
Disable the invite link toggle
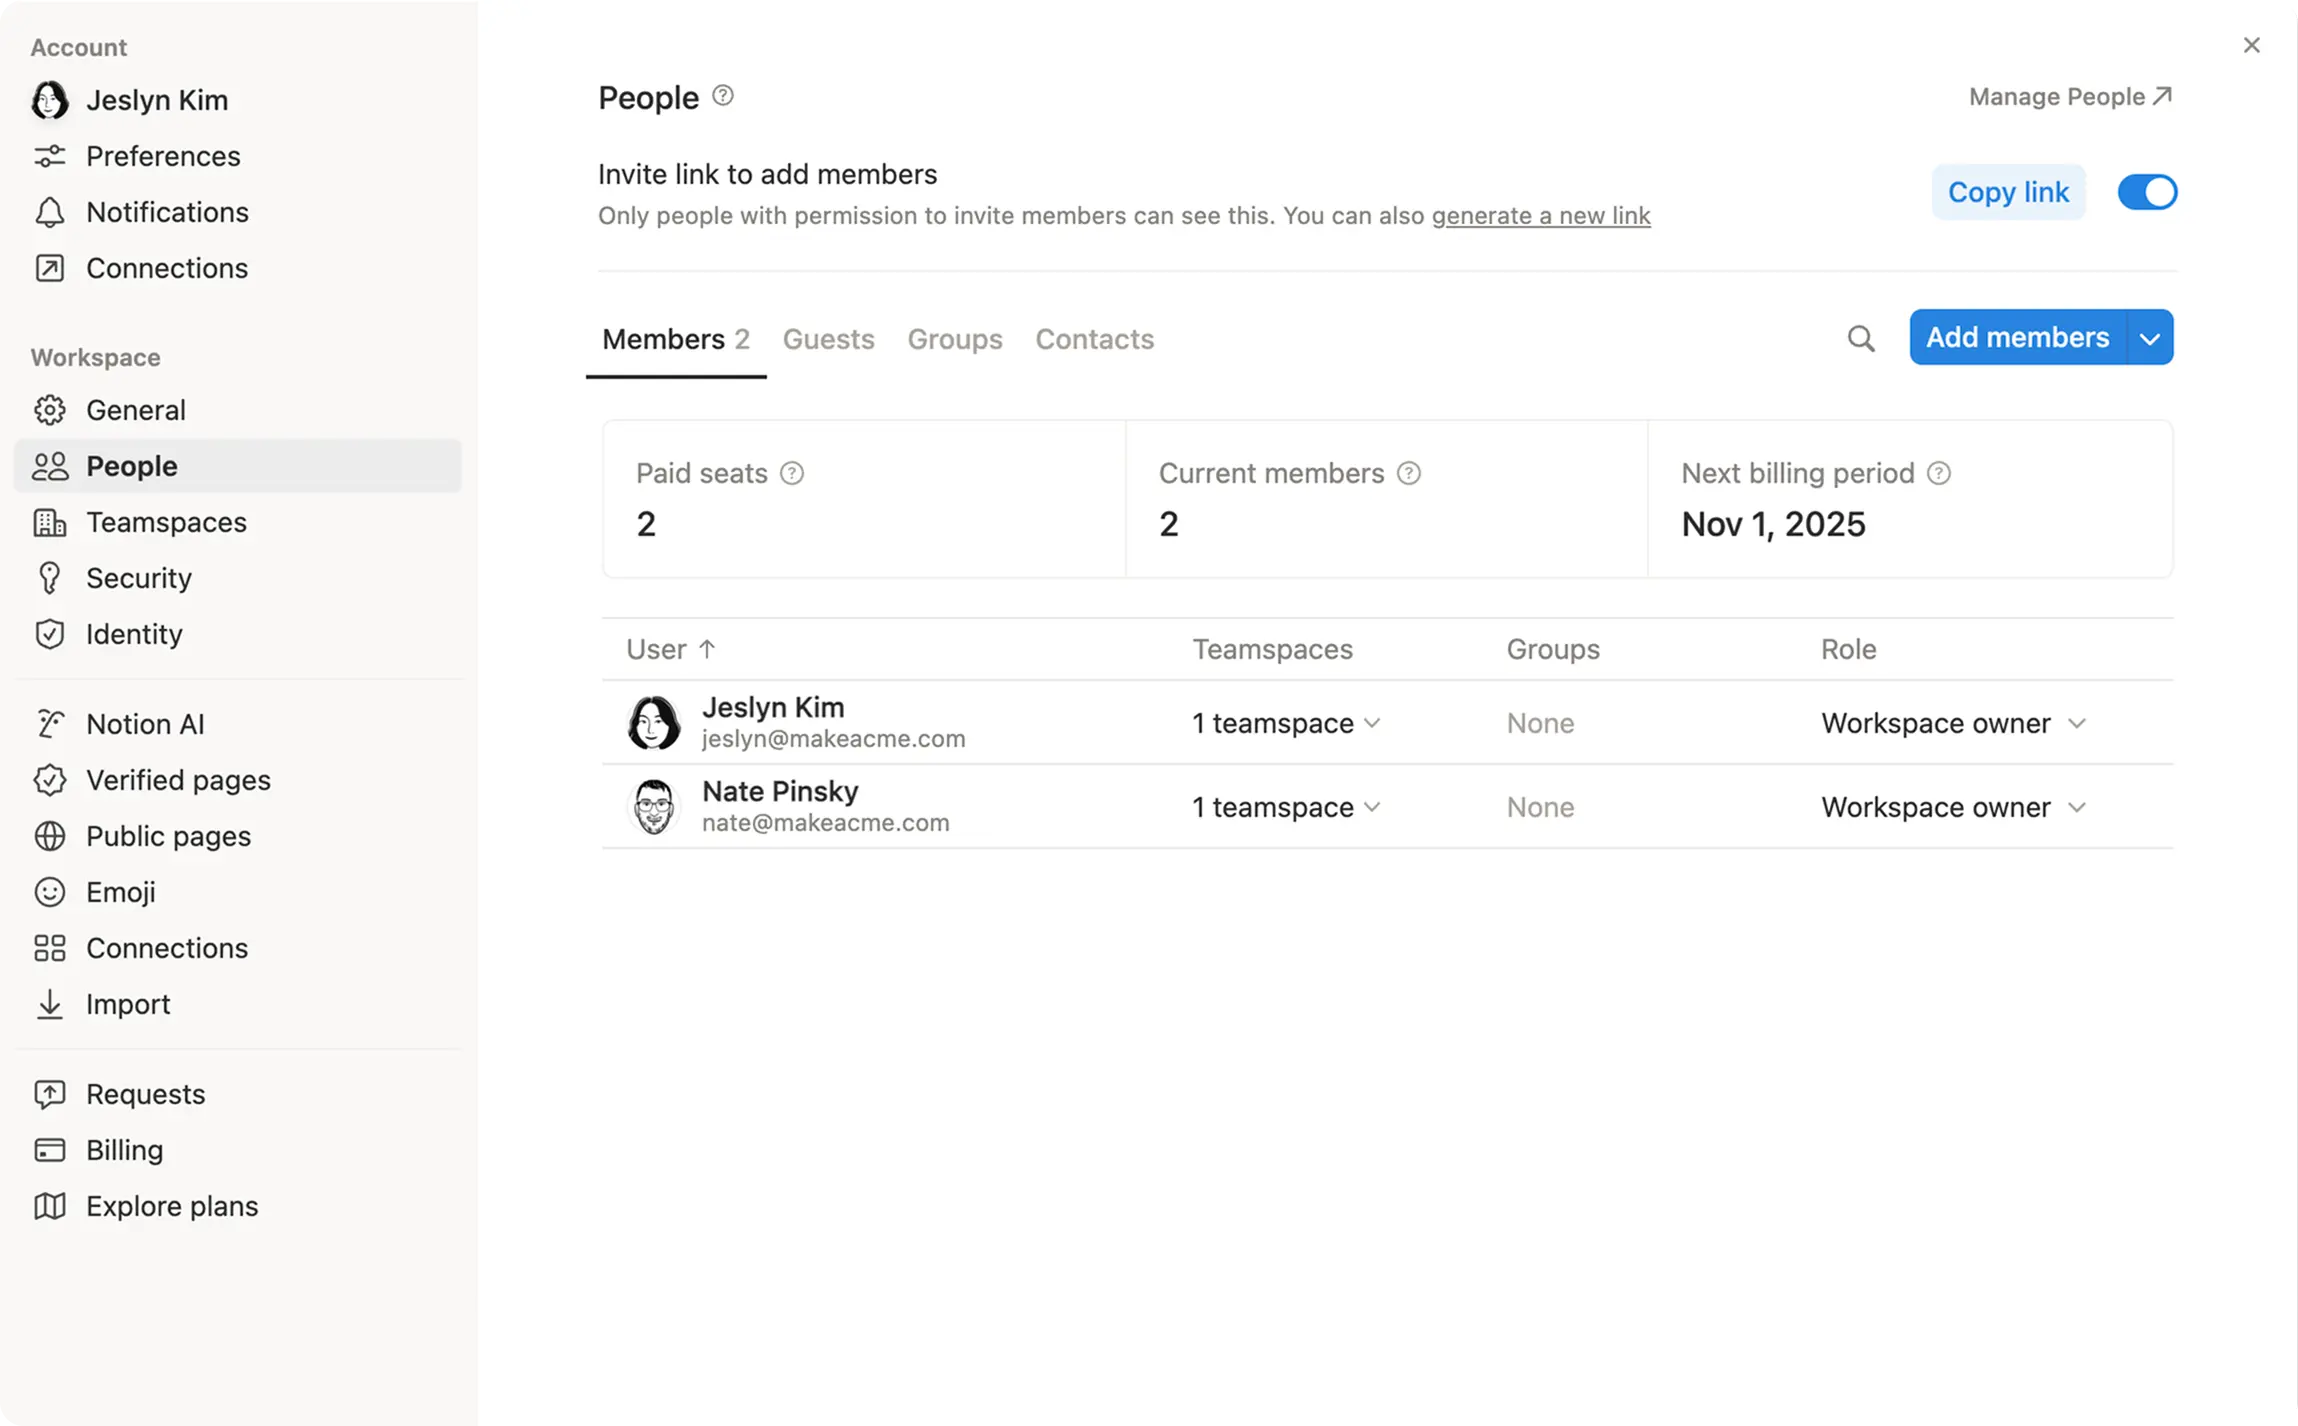coord(2146,192)
